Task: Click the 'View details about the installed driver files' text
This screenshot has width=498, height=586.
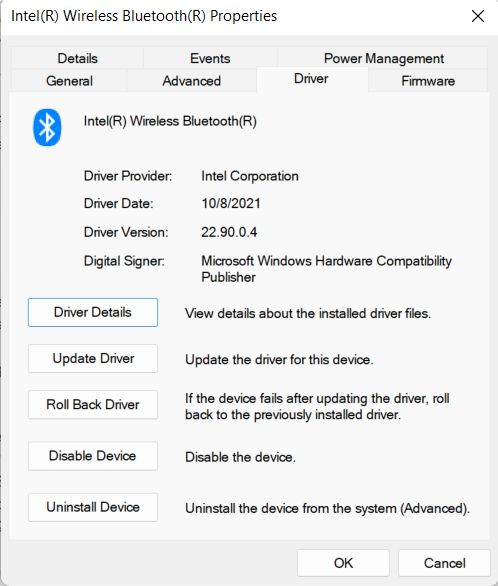Action: click(308, 313)
